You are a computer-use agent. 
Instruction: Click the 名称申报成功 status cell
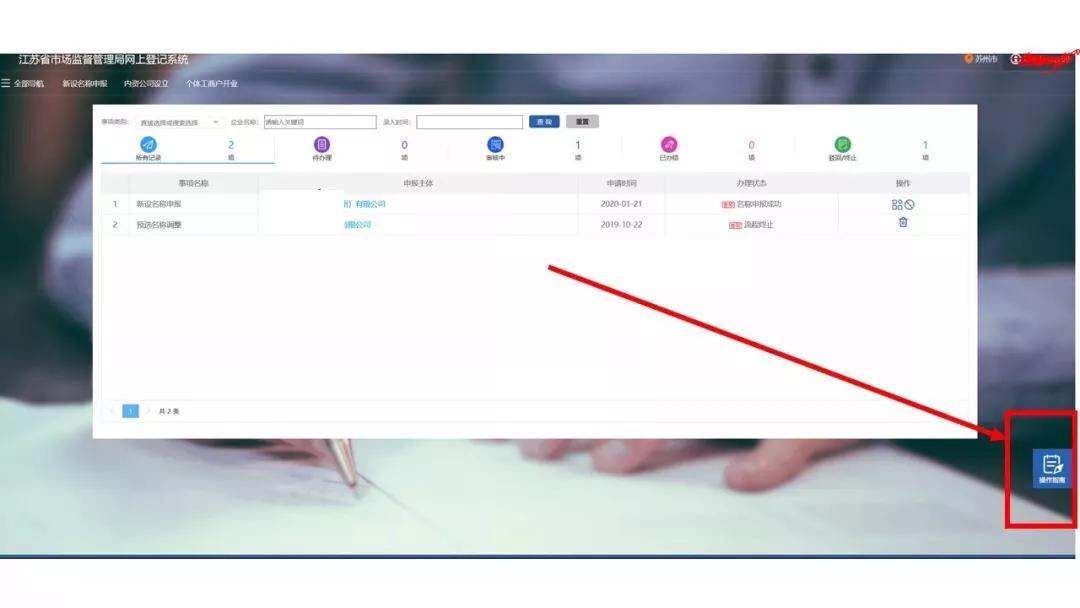[751, 205]
